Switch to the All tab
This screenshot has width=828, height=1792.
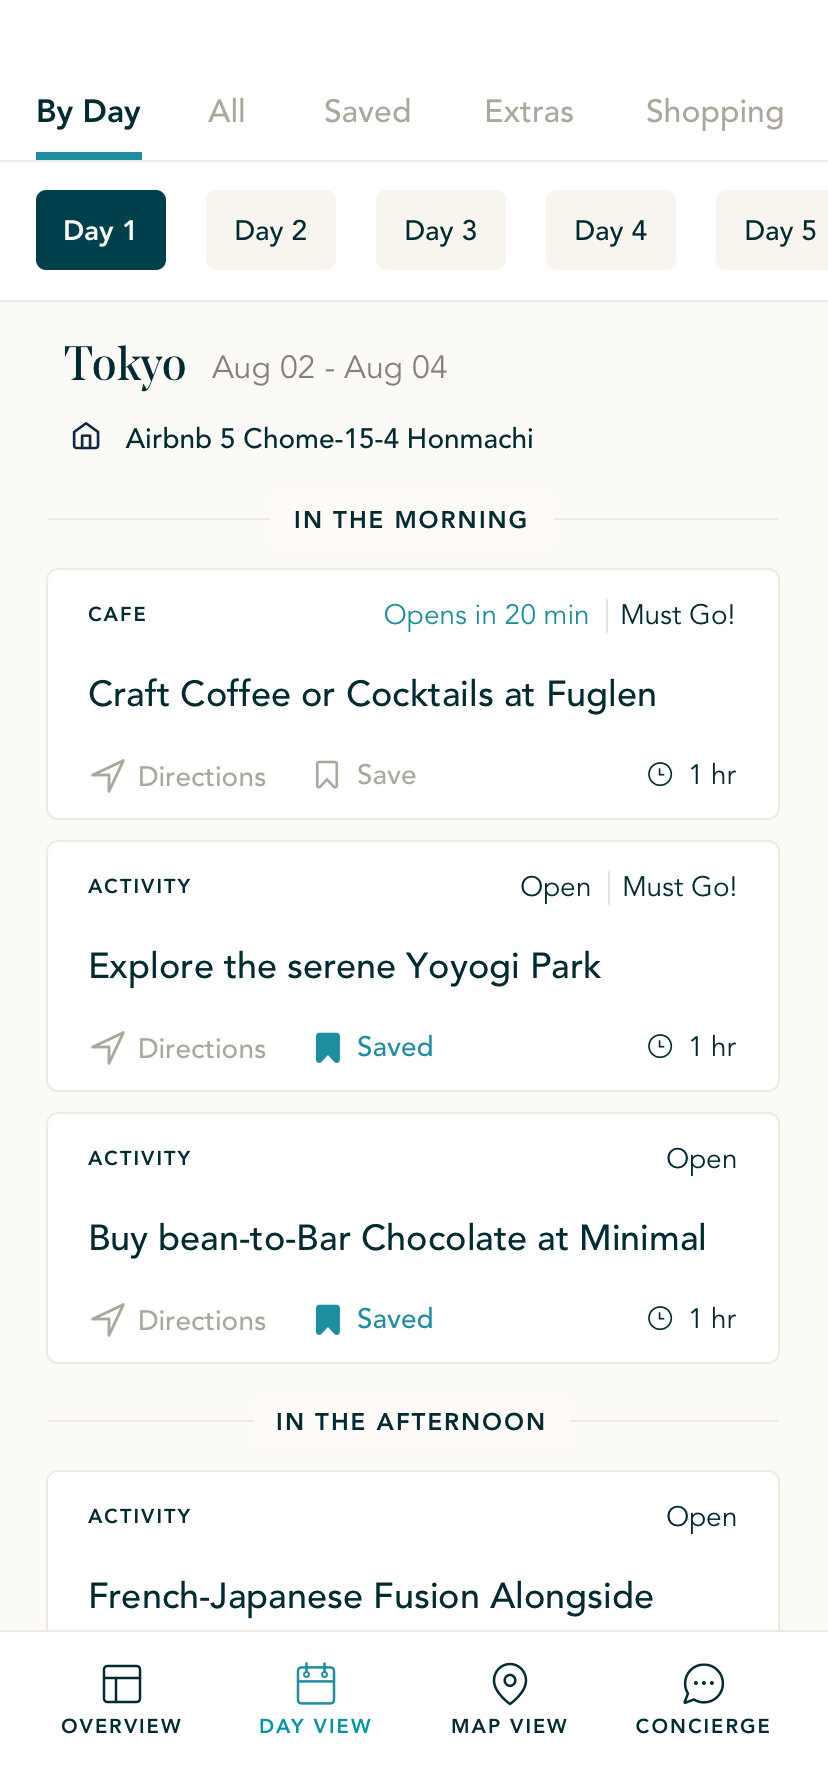227,111
